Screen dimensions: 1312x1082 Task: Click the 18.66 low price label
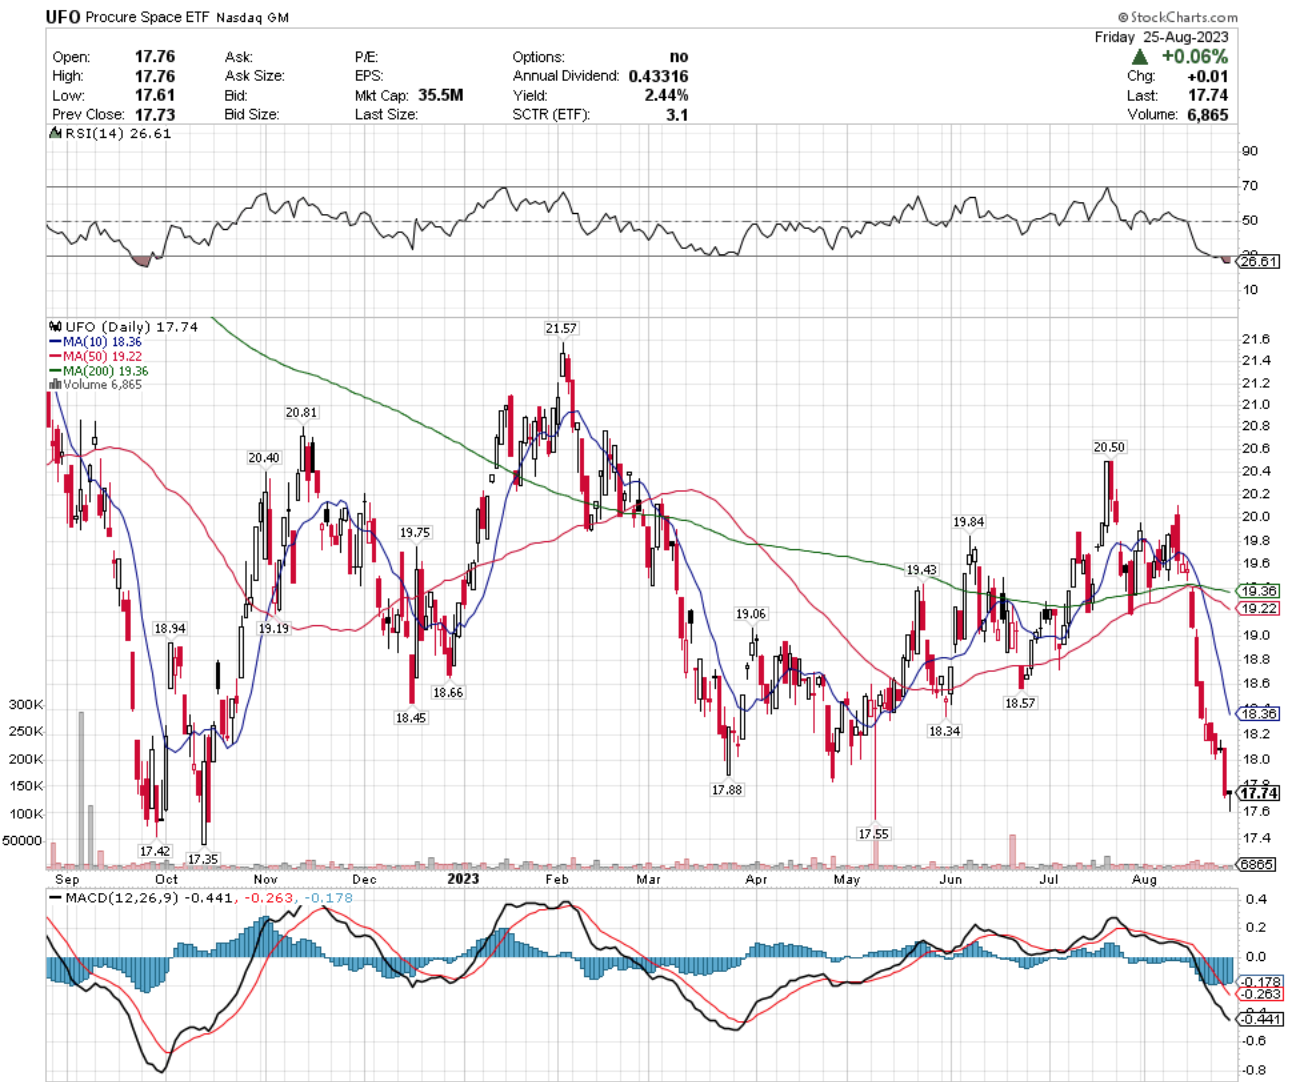[448, 692]
